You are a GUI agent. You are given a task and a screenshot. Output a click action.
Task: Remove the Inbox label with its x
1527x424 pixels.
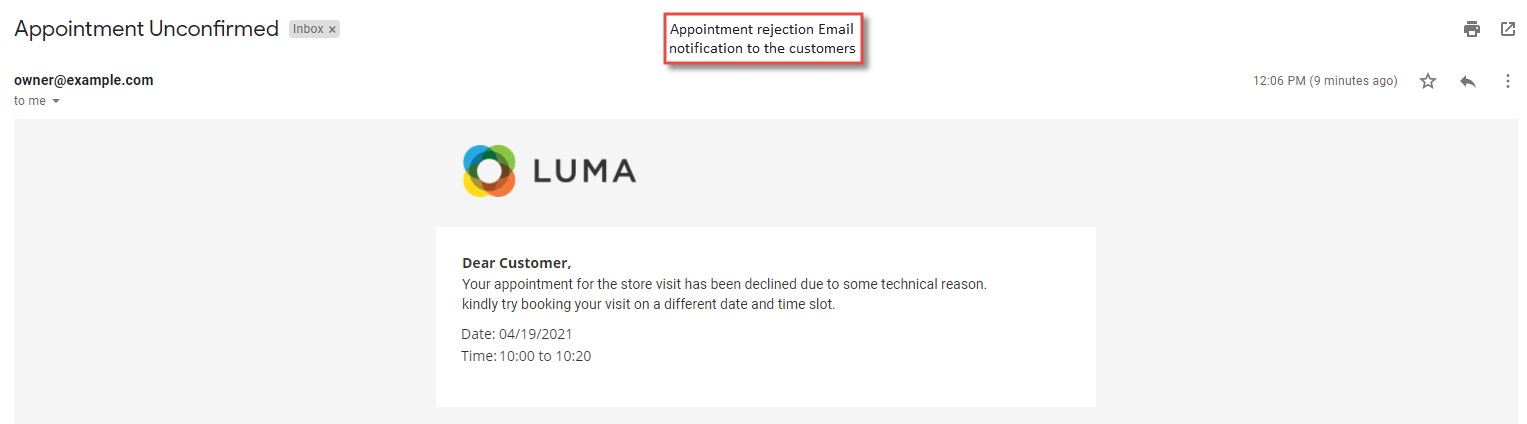332,30
